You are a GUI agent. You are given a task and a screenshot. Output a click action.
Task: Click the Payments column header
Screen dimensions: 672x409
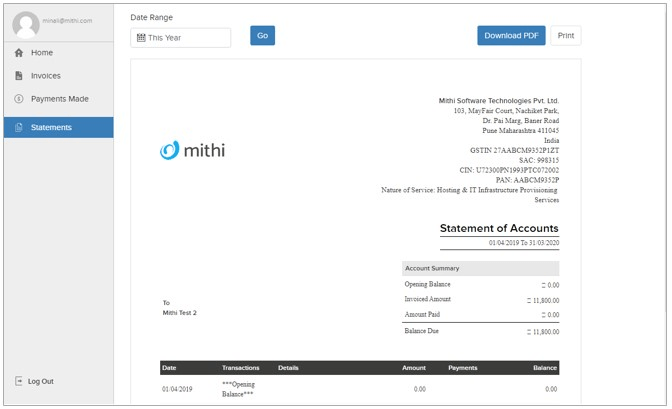pos(462,368)
